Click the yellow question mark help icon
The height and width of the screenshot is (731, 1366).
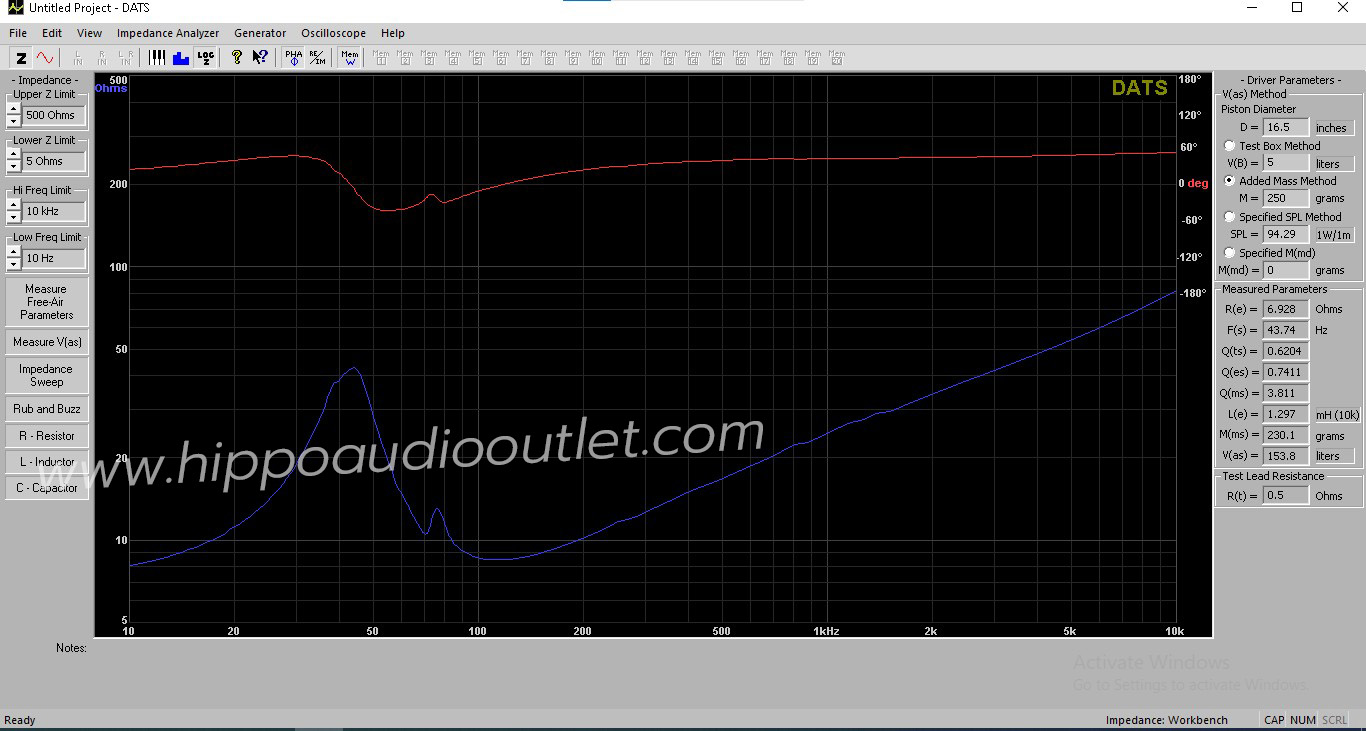(237, 58)
